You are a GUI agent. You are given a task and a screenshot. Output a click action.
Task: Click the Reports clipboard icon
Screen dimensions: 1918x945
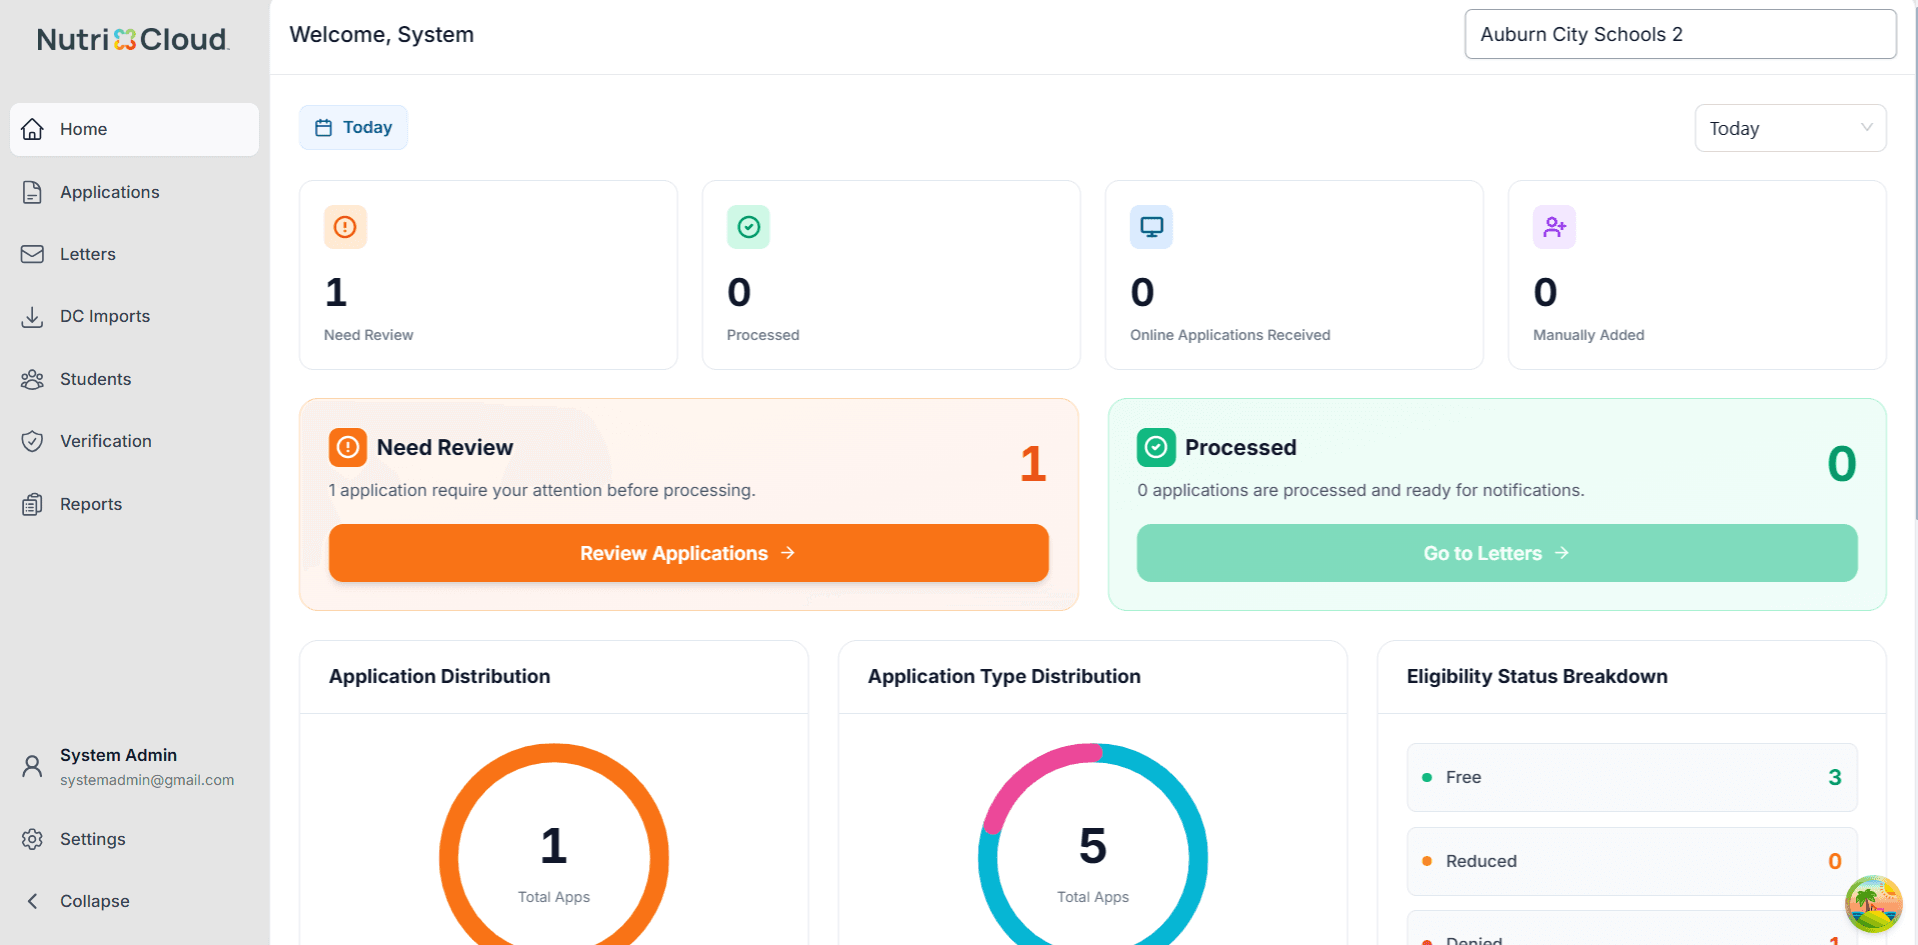click(32, 504)
